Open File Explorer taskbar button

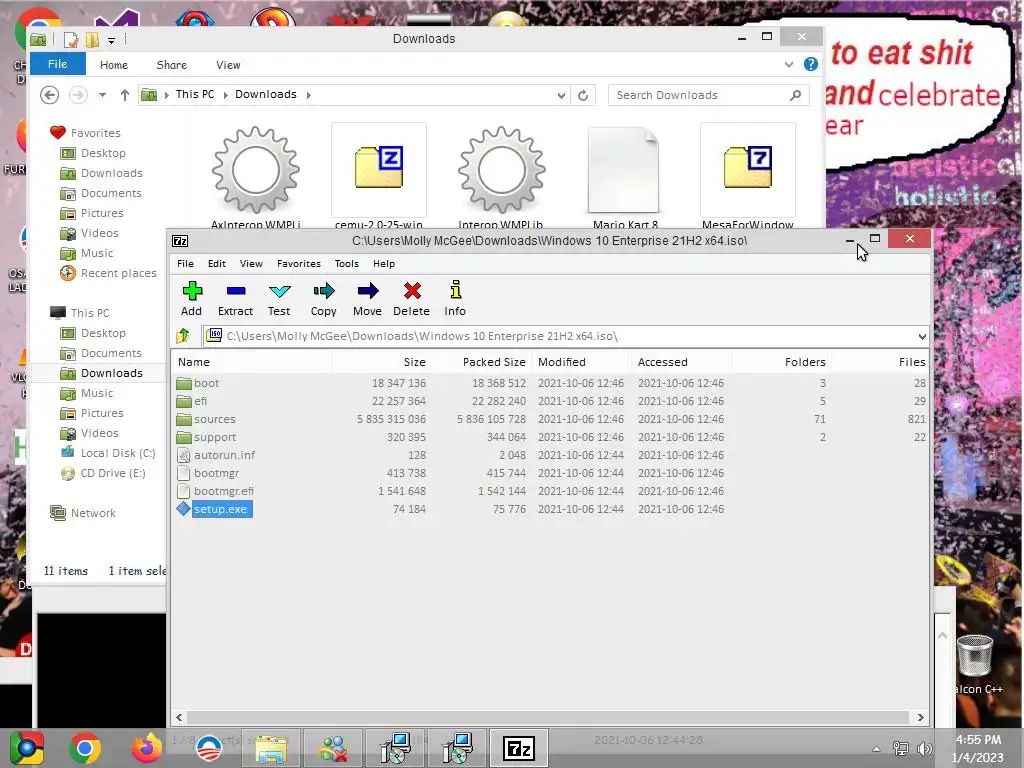pos(271,748)
